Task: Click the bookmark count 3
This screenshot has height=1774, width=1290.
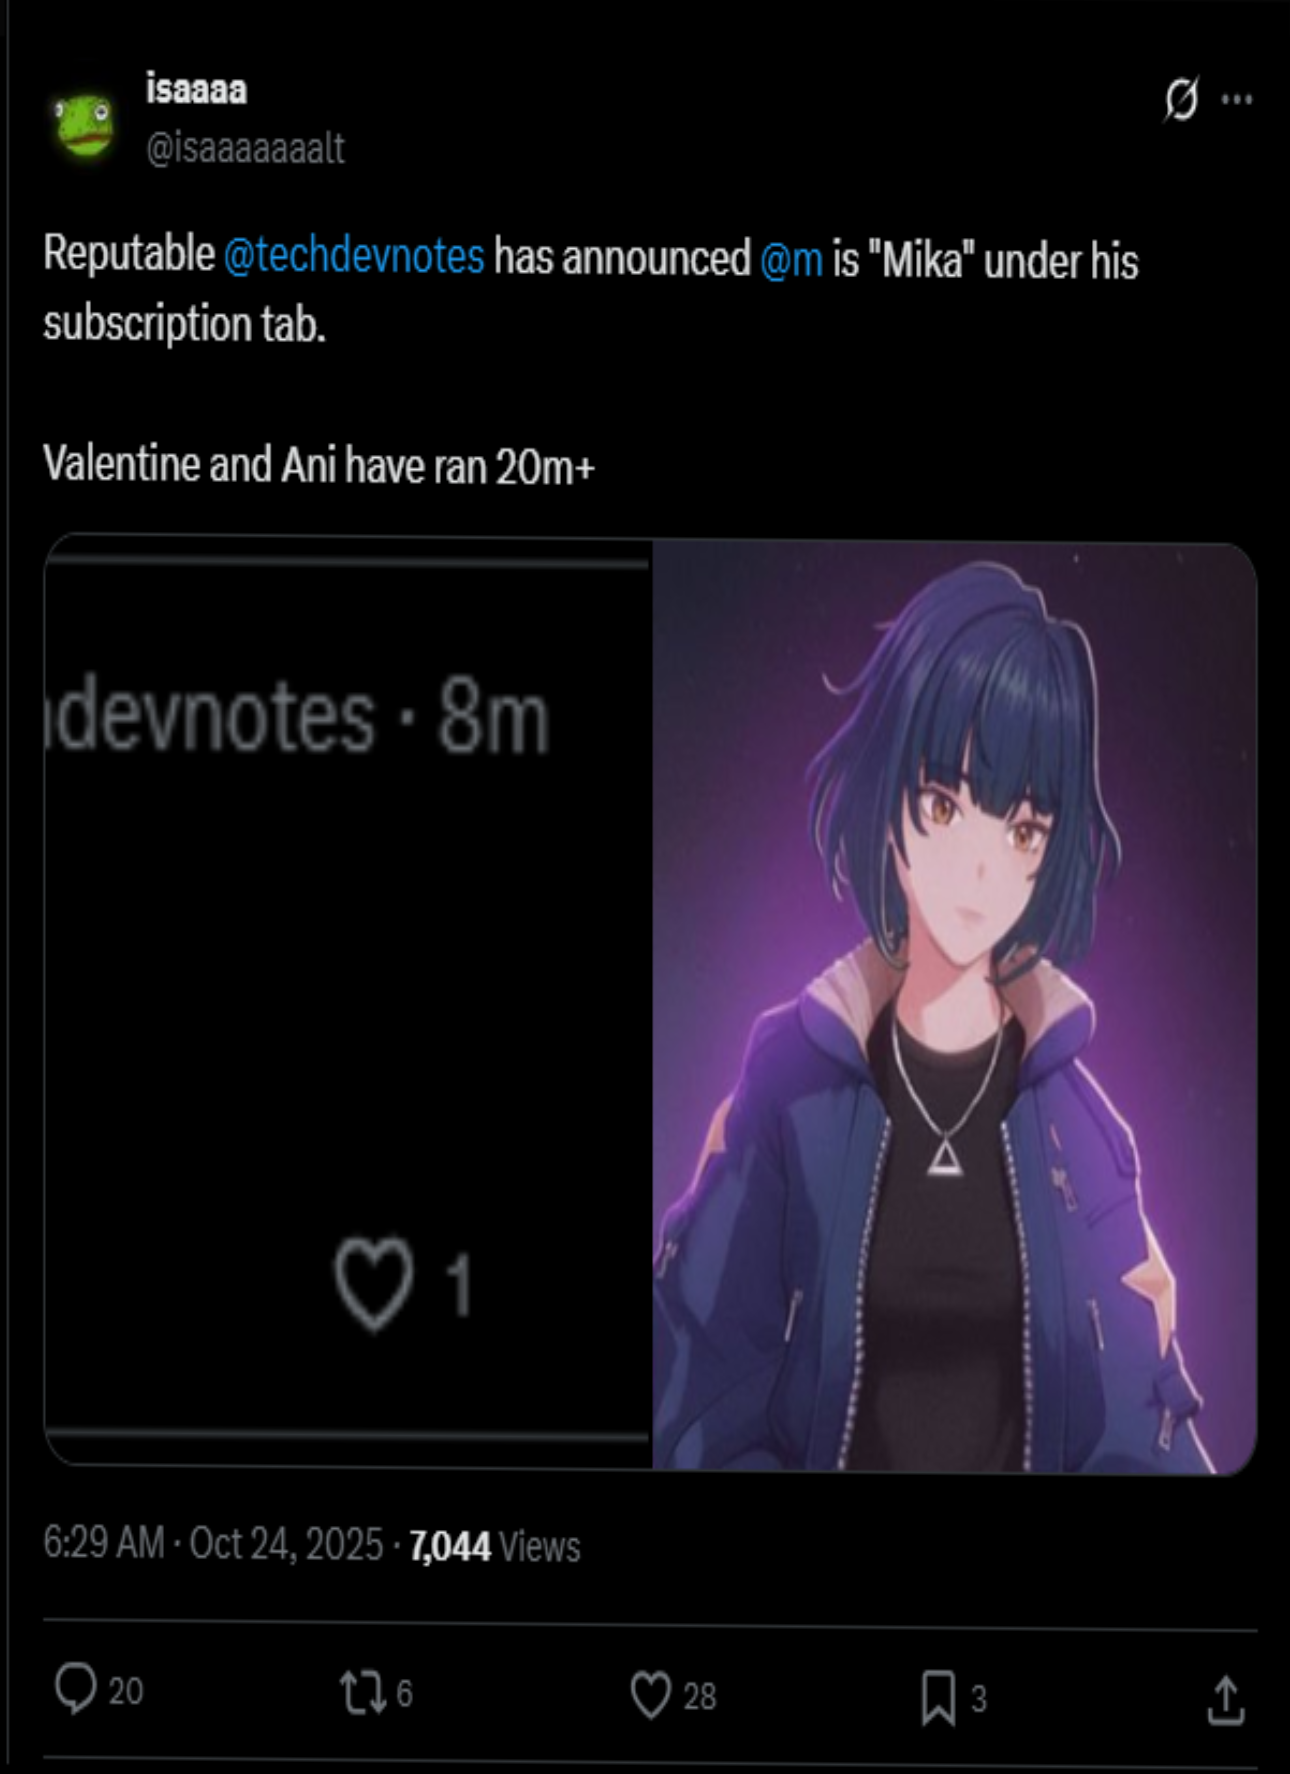Action: pyautogui.click(x=979, y=1698)
